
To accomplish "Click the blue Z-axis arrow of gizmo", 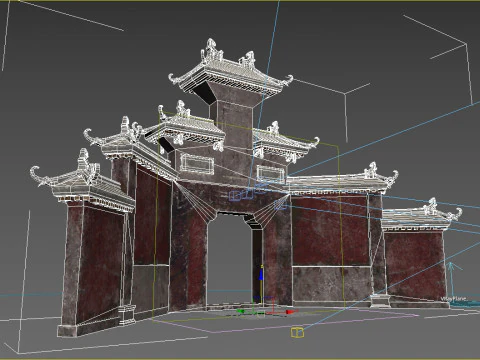I will coord(261,275).
